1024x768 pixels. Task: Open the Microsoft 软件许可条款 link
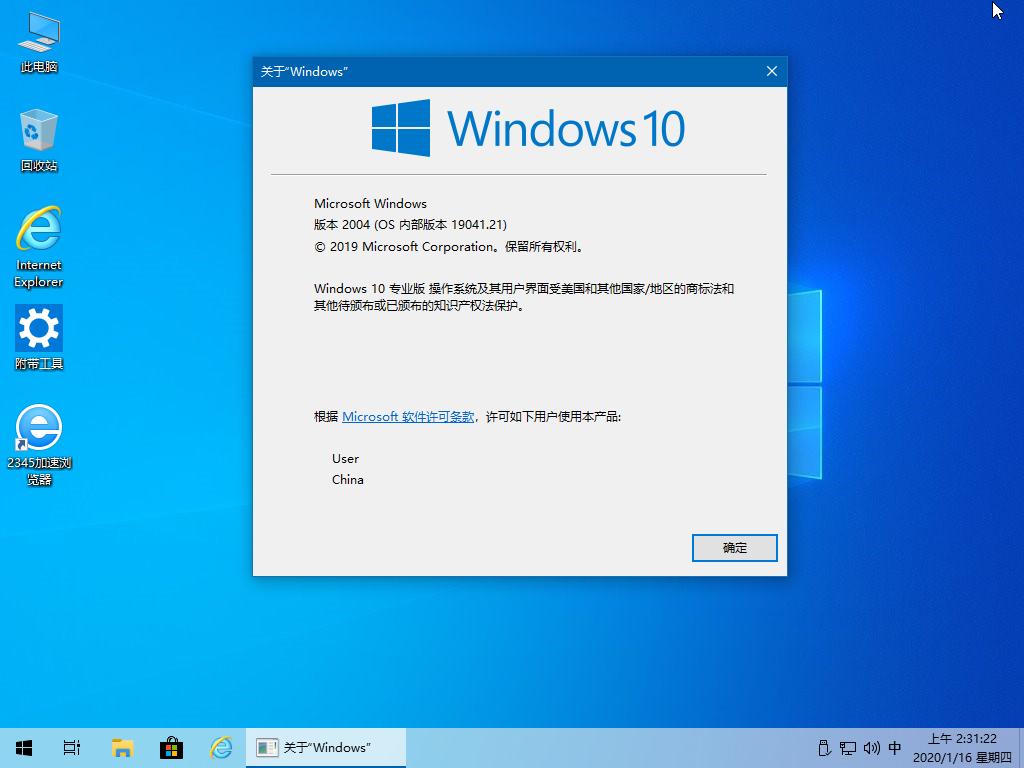coord(408,417)
